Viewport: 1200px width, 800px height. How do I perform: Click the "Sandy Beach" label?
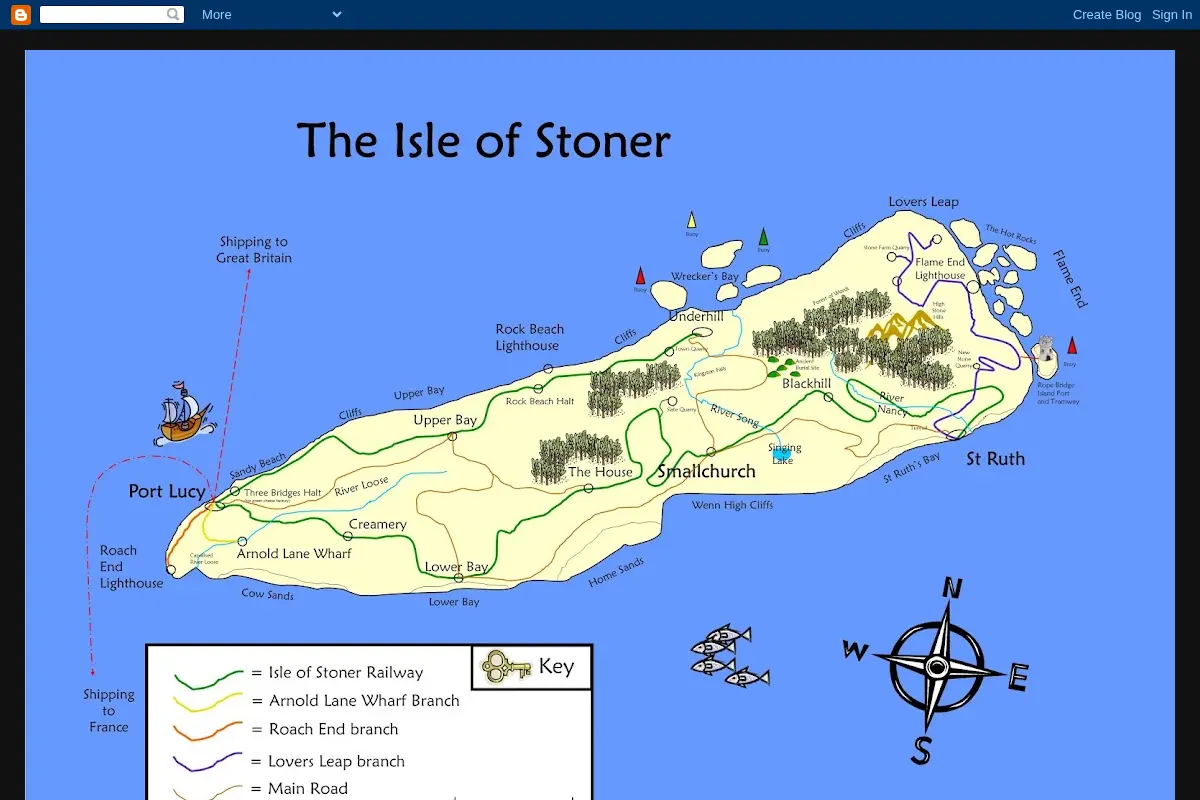[x=258, y=466]
